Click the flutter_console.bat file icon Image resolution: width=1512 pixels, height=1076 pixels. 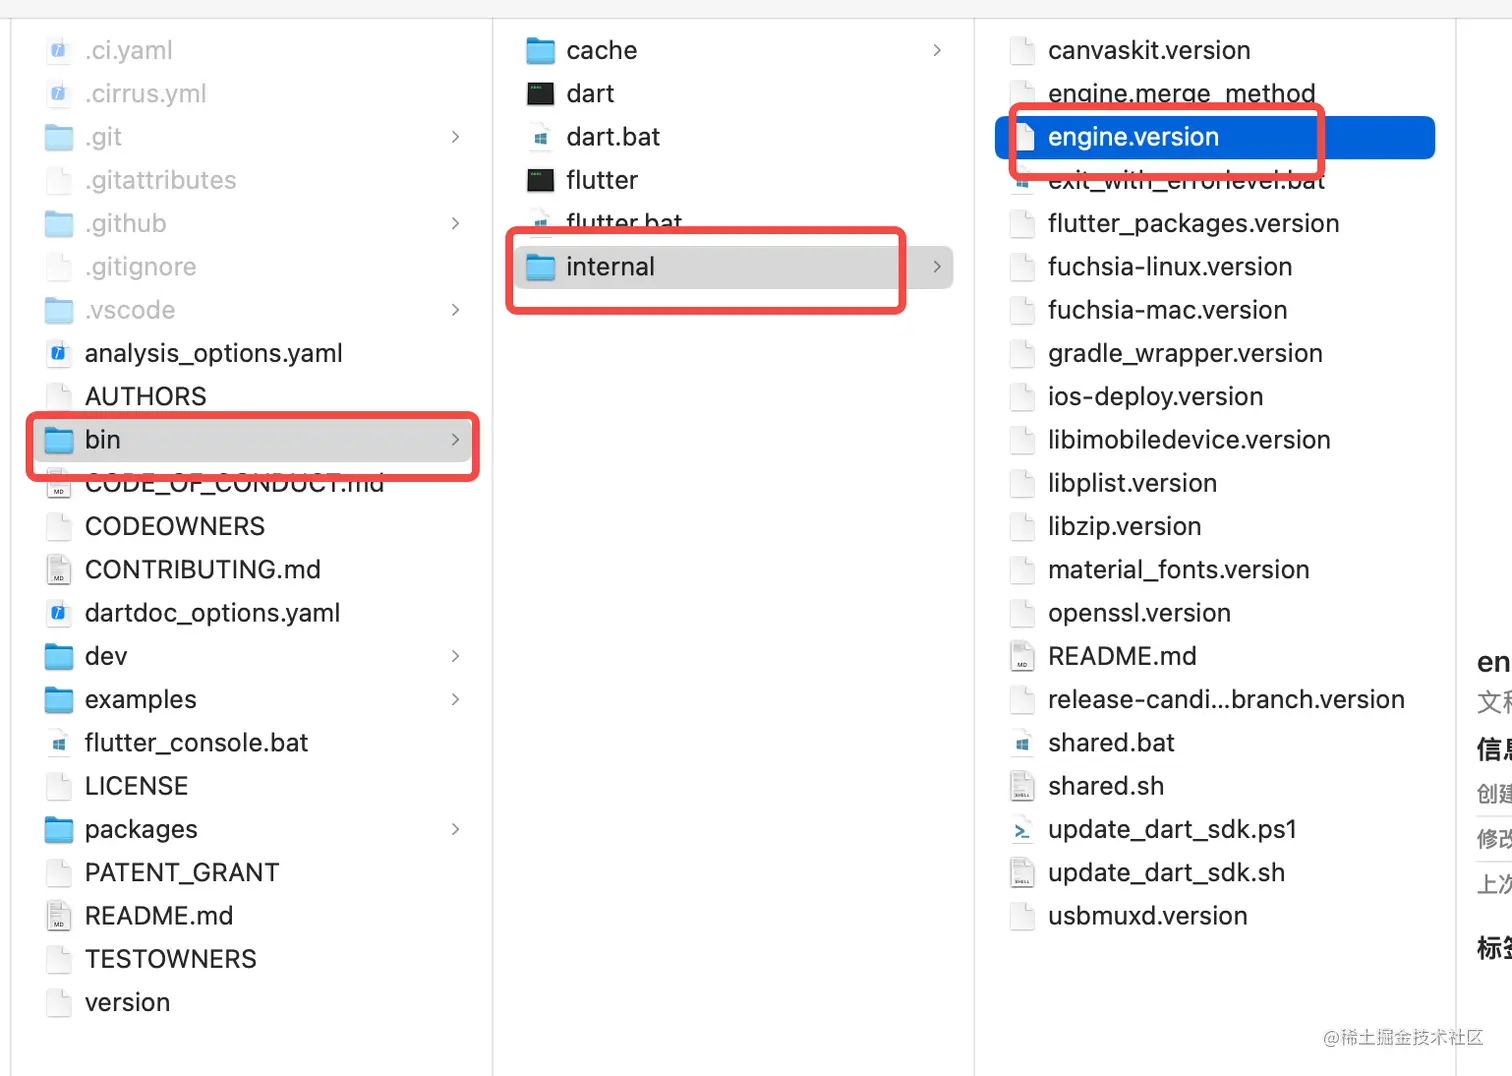click(x=59, y=743)
